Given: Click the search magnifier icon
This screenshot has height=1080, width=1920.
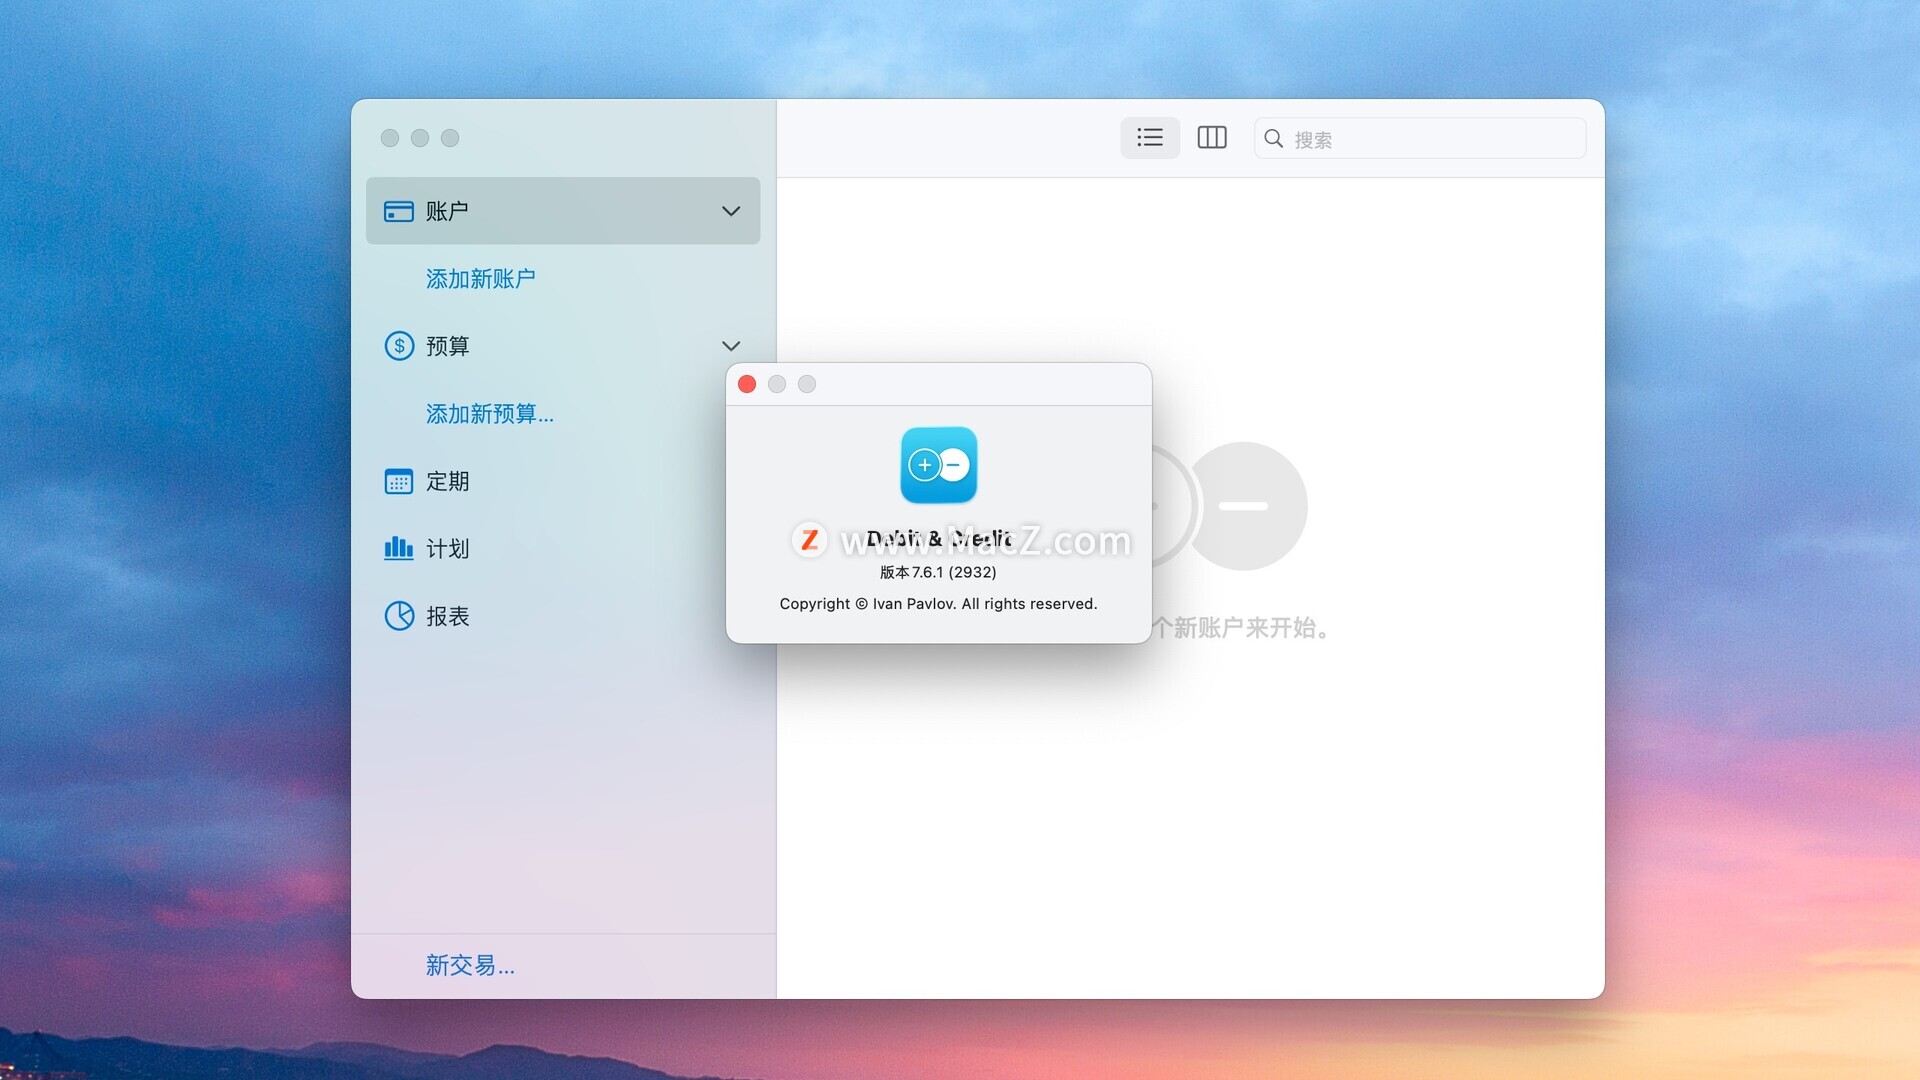Looking at the screenshot, I should point(1273,139).
